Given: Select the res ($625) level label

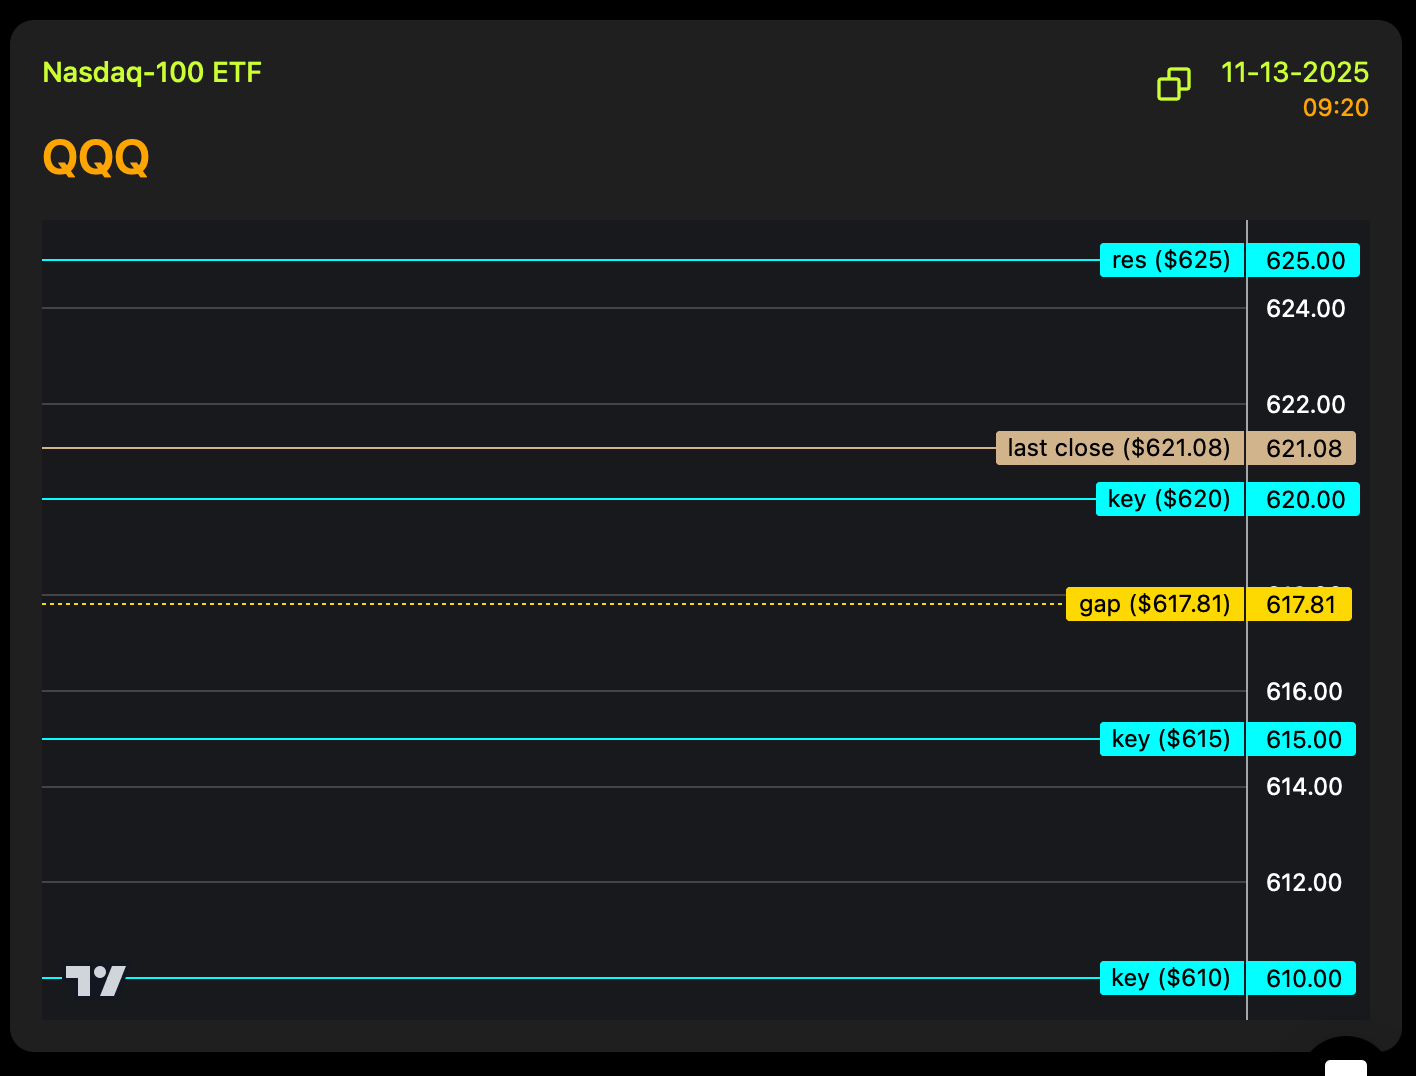Looking at the screenshot, I should coord(1171,260).
